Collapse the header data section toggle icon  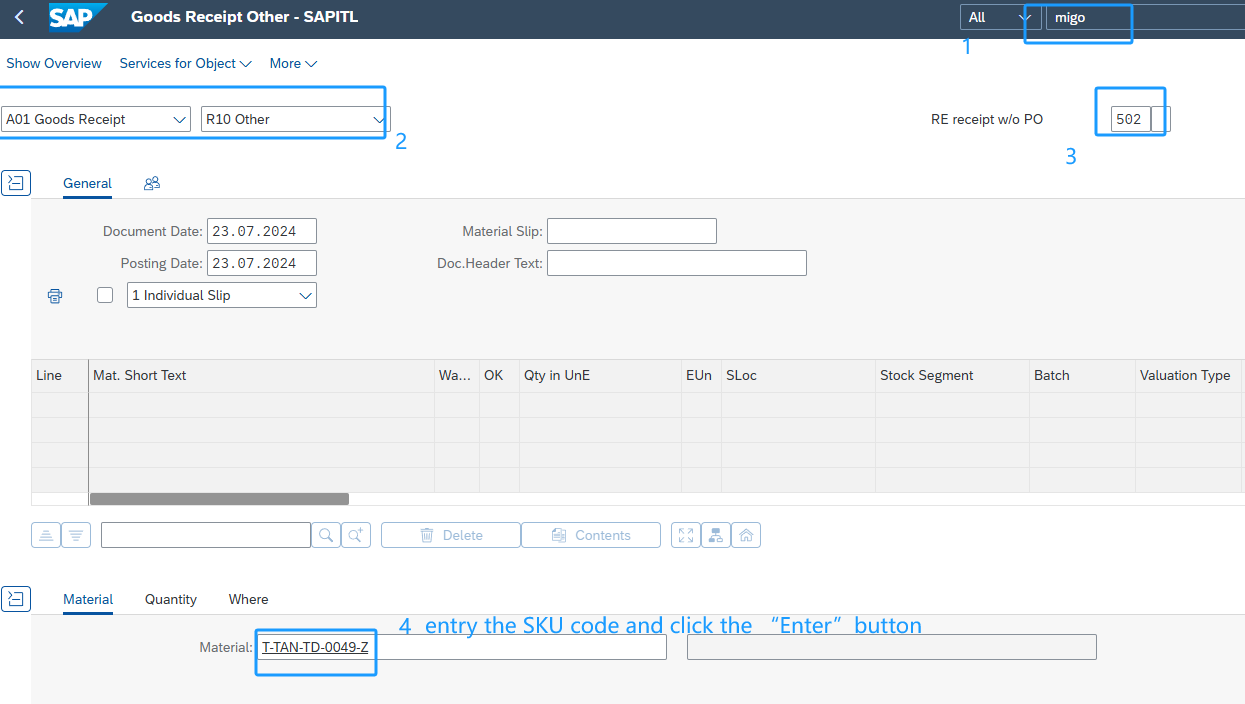16,183
